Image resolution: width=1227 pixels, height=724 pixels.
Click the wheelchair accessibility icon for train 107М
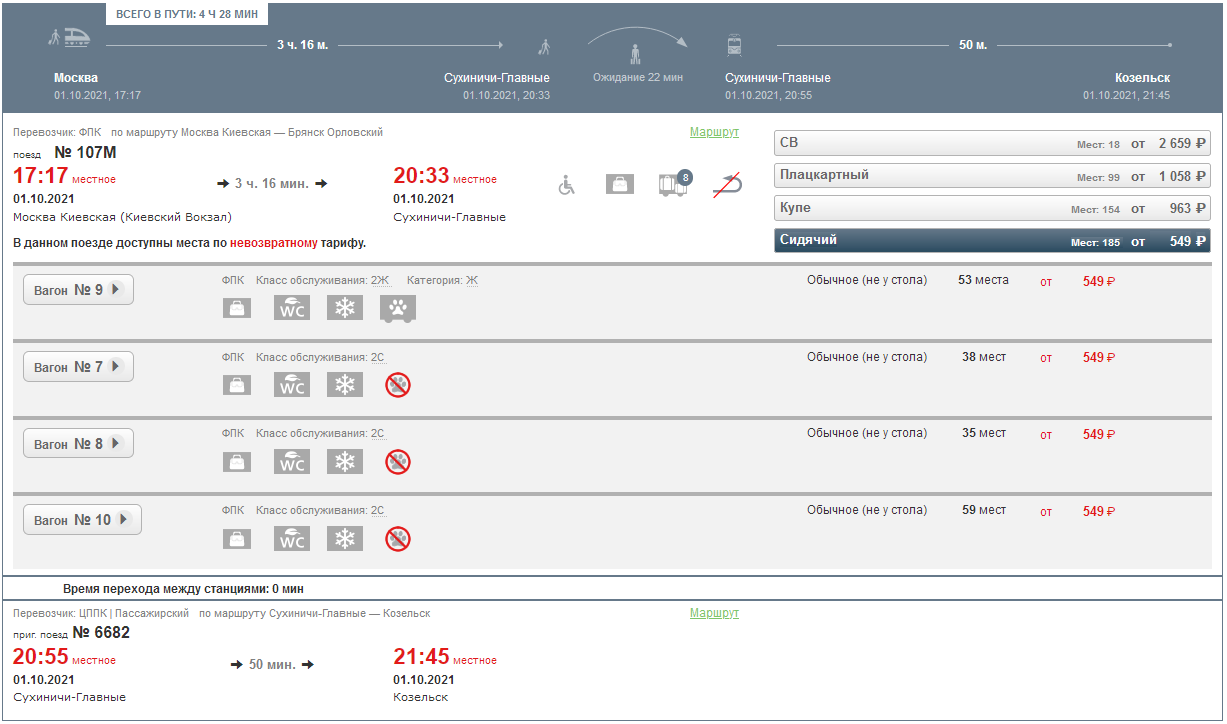[567, 185]
